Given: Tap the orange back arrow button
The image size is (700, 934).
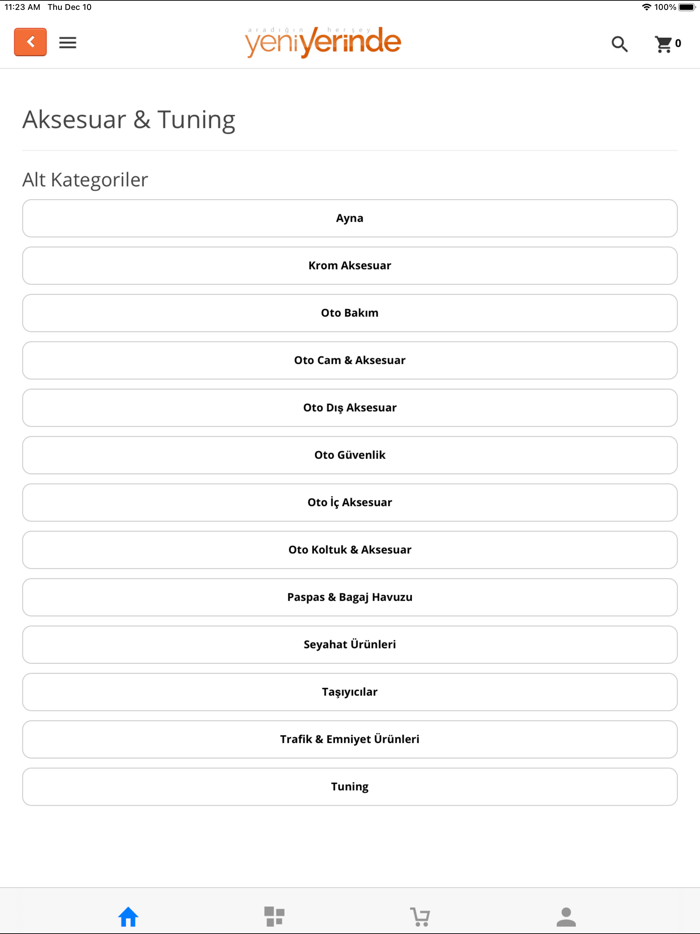Looking at the screenshot, I should (x=30, y=42).
